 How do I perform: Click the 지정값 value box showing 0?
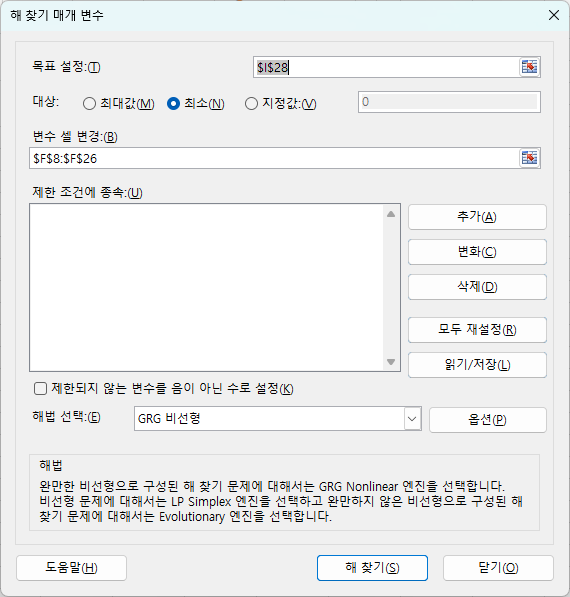[x=449, y=102]
